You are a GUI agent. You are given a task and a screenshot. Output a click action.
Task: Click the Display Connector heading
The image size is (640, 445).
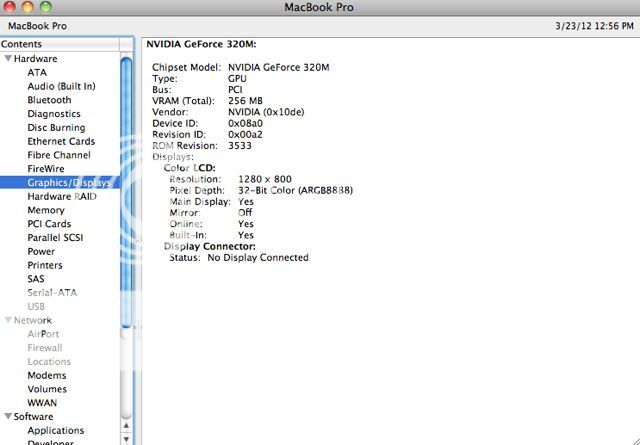pyautogui.click(x=209, y=247)
